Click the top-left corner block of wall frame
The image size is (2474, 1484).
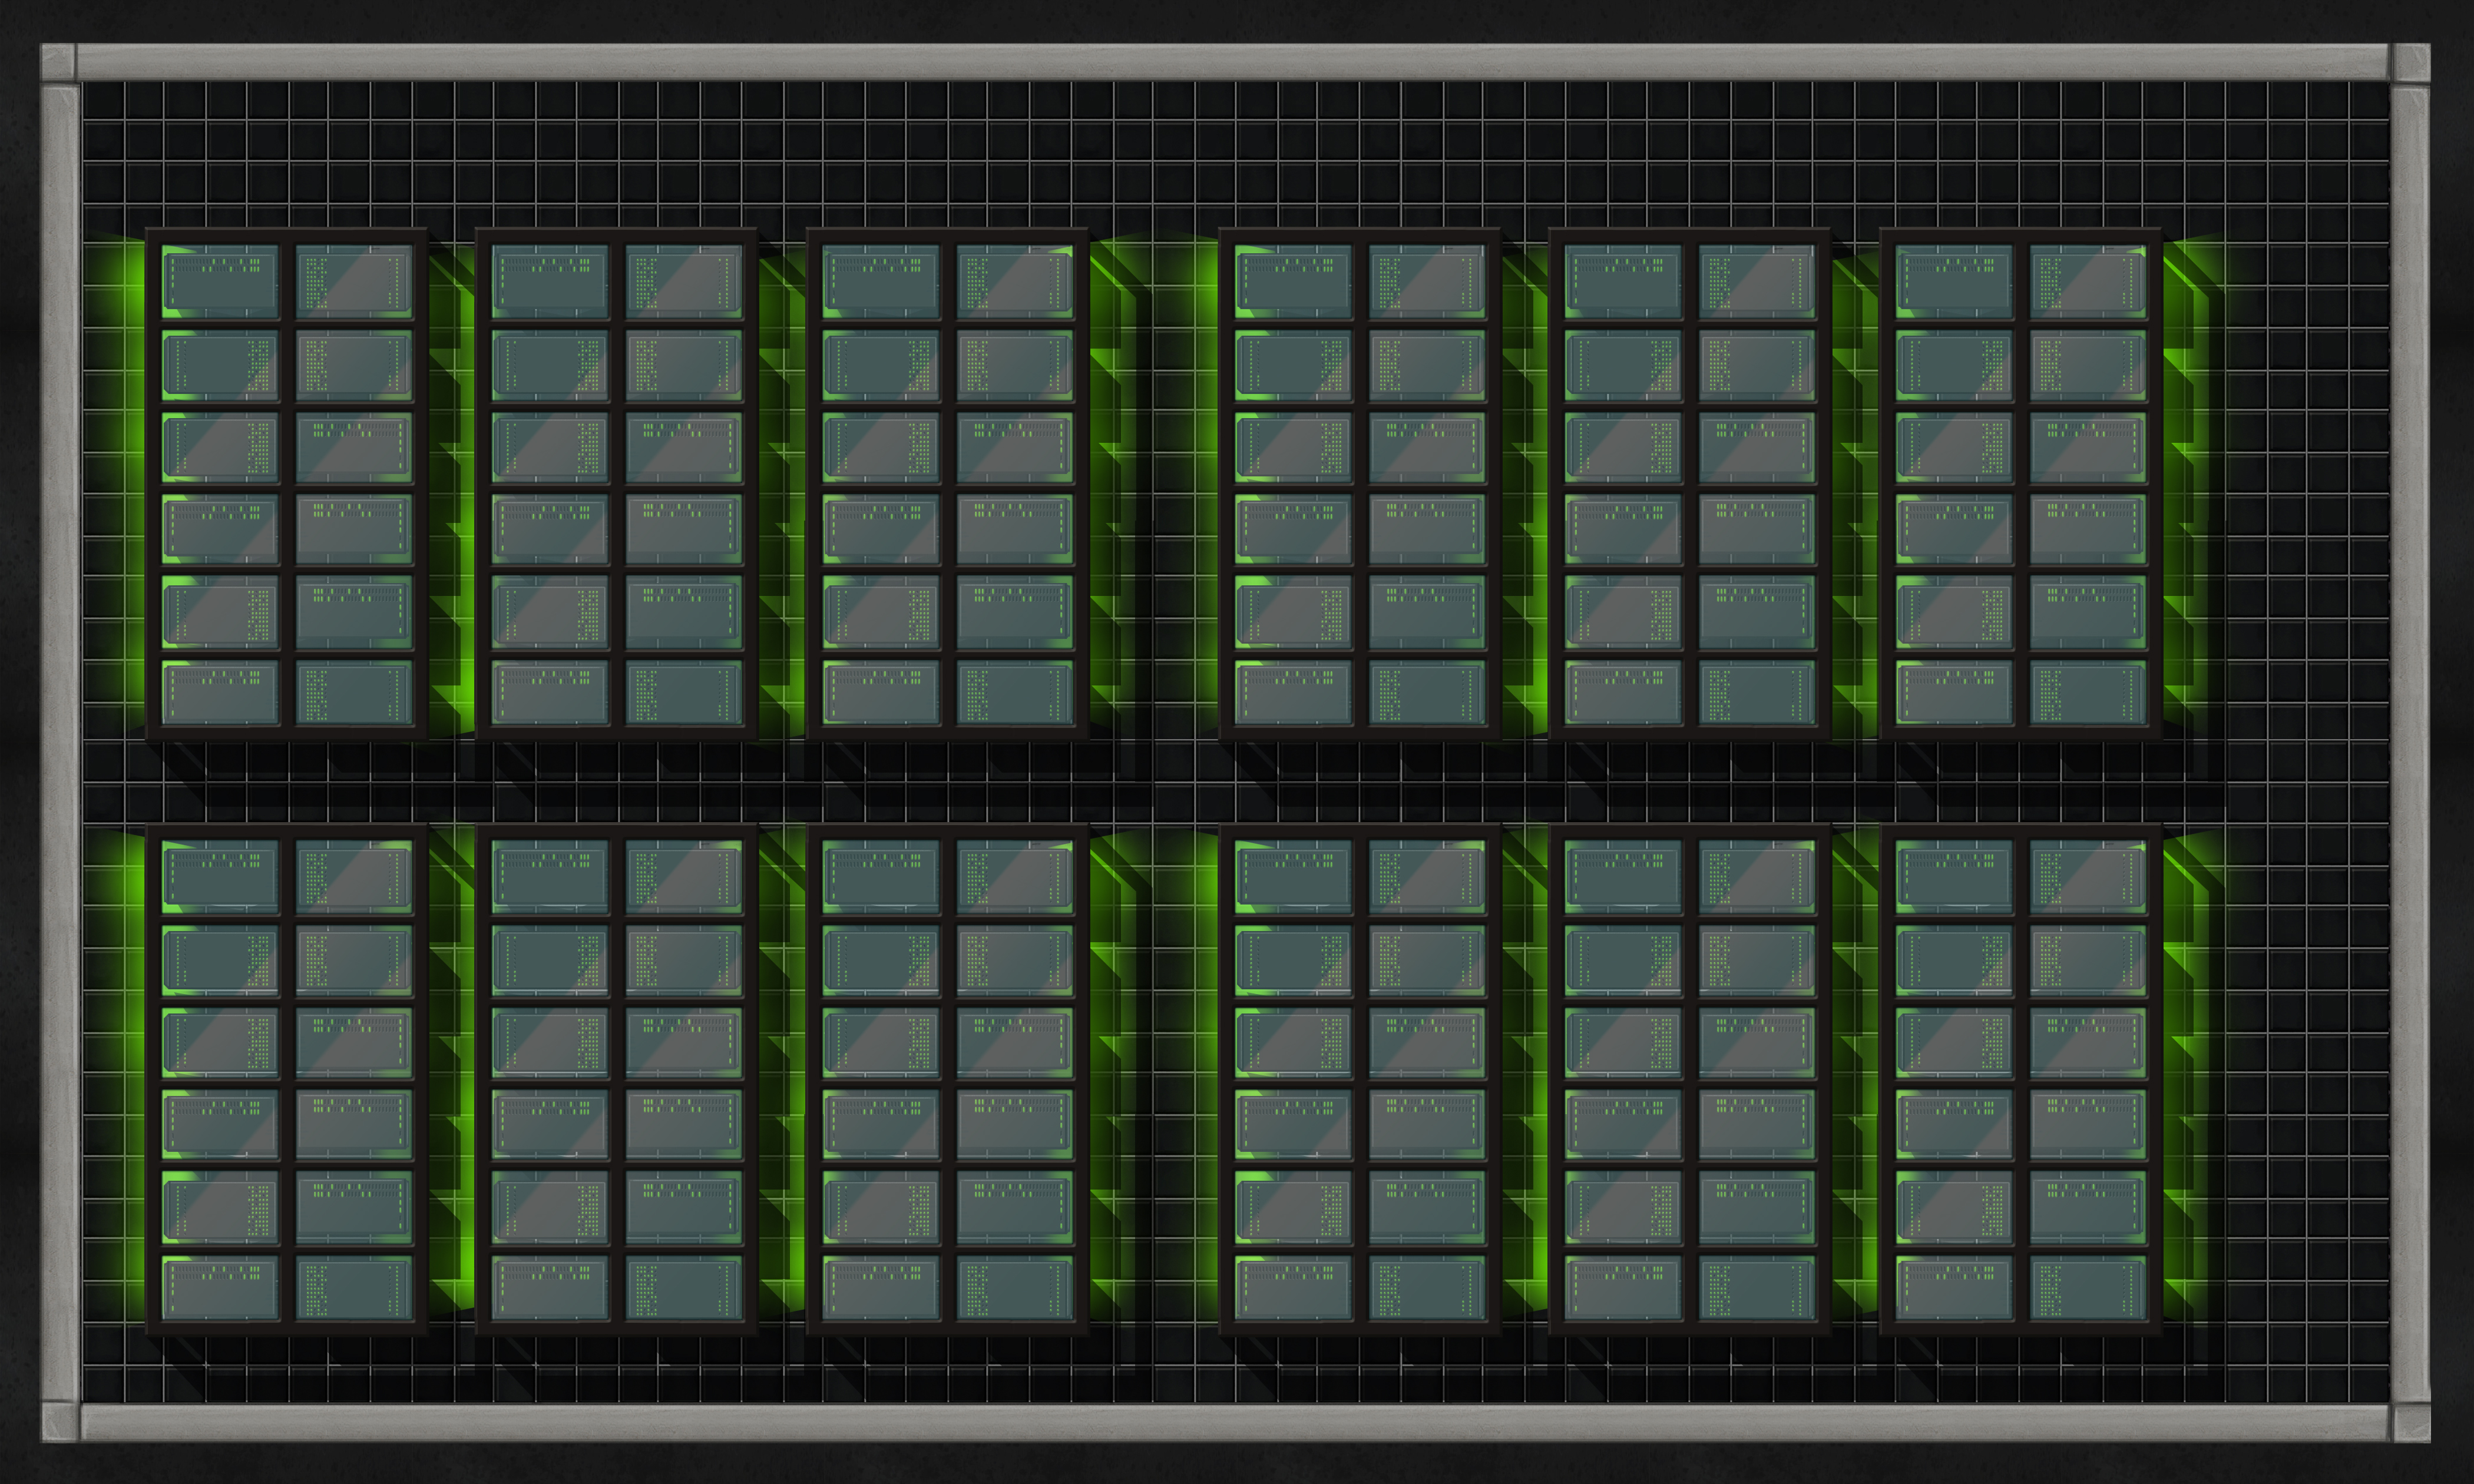[x=58, y=62]
